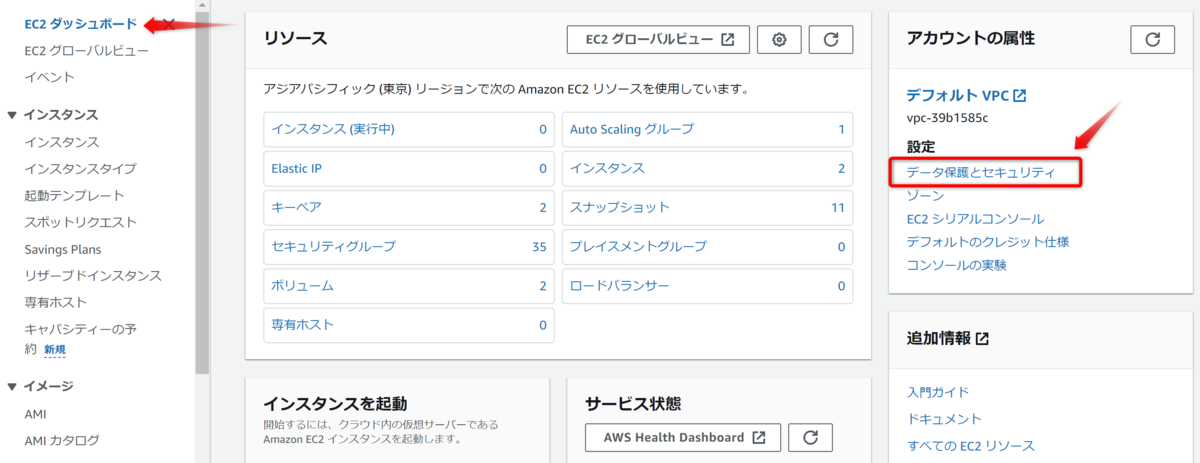
Task: Refresh the リソース panel
Action: click(x=830, y=39)
